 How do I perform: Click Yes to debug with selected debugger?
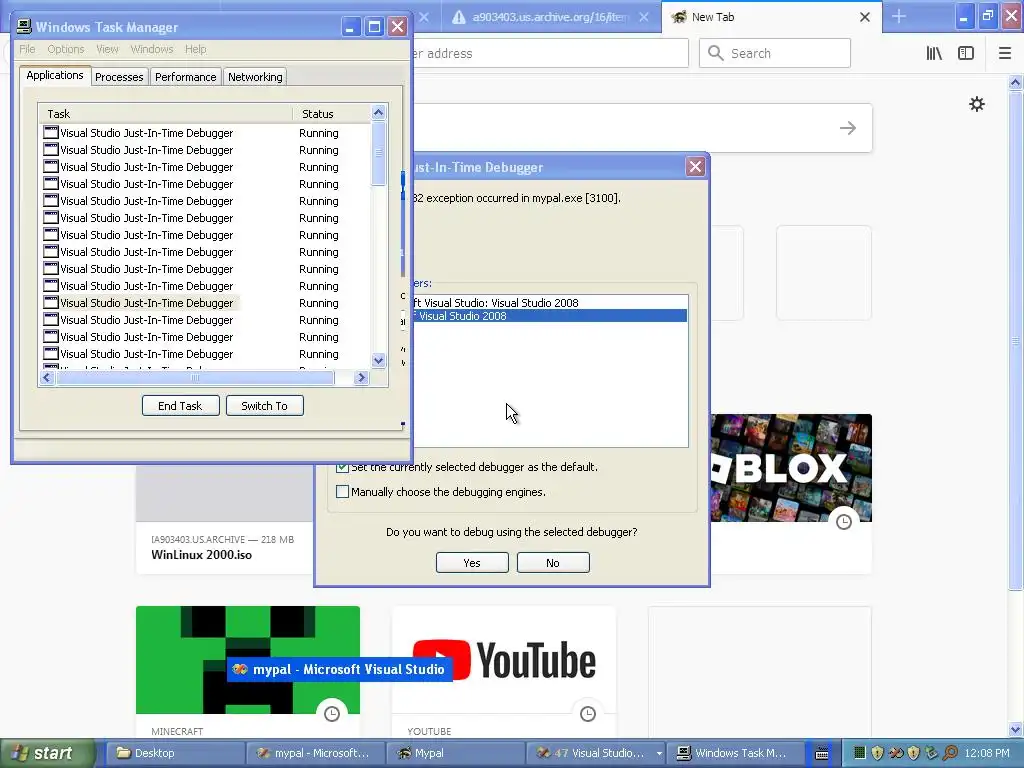(x=472, y=563)
